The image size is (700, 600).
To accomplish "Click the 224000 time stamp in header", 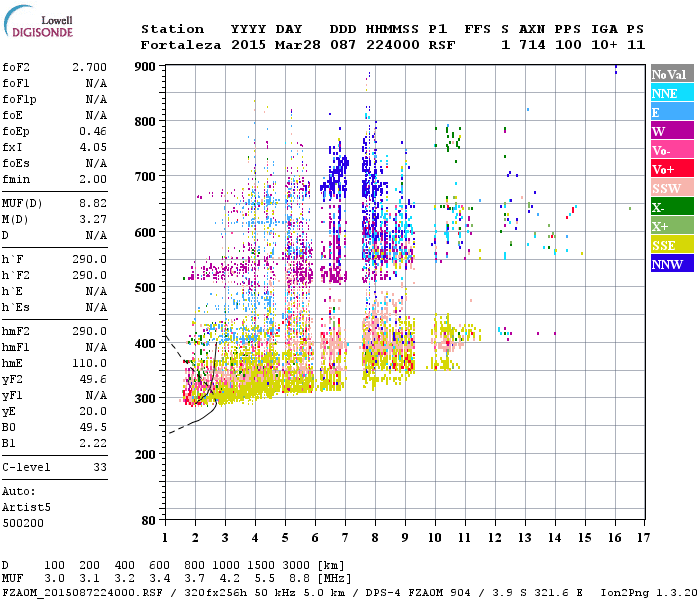I will click(391, 45).
